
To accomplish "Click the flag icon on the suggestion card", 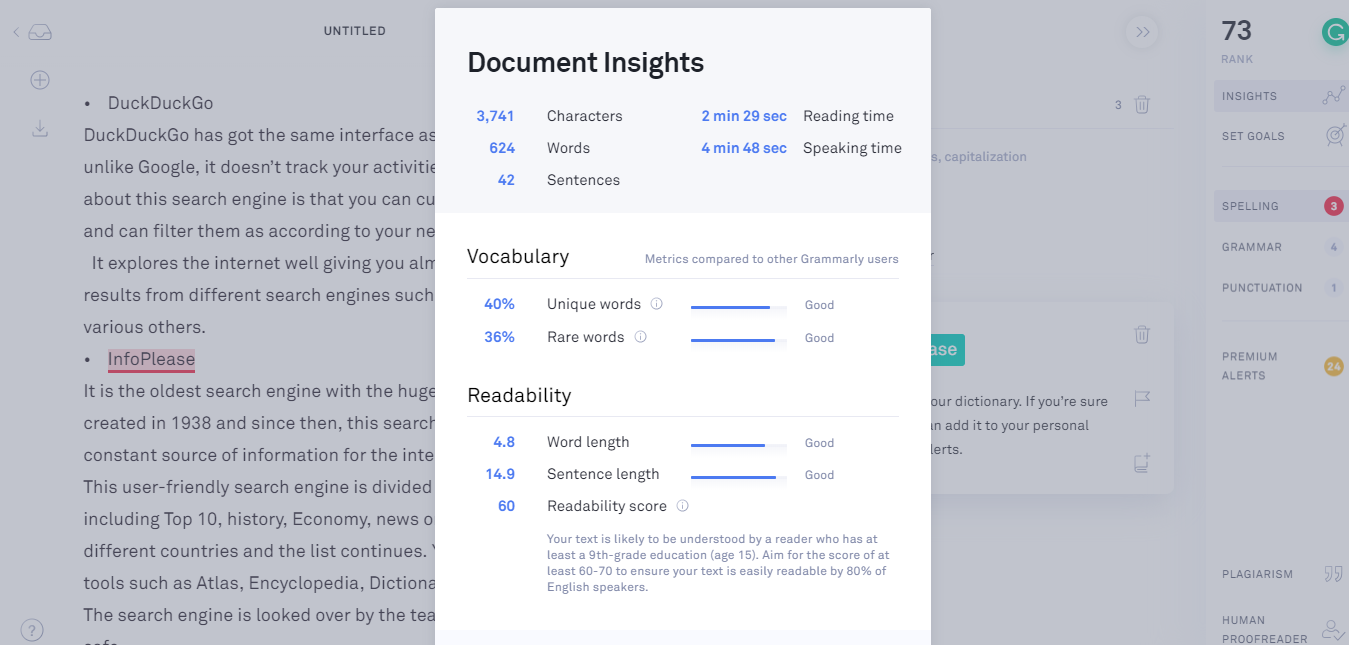I will 1142,399.
